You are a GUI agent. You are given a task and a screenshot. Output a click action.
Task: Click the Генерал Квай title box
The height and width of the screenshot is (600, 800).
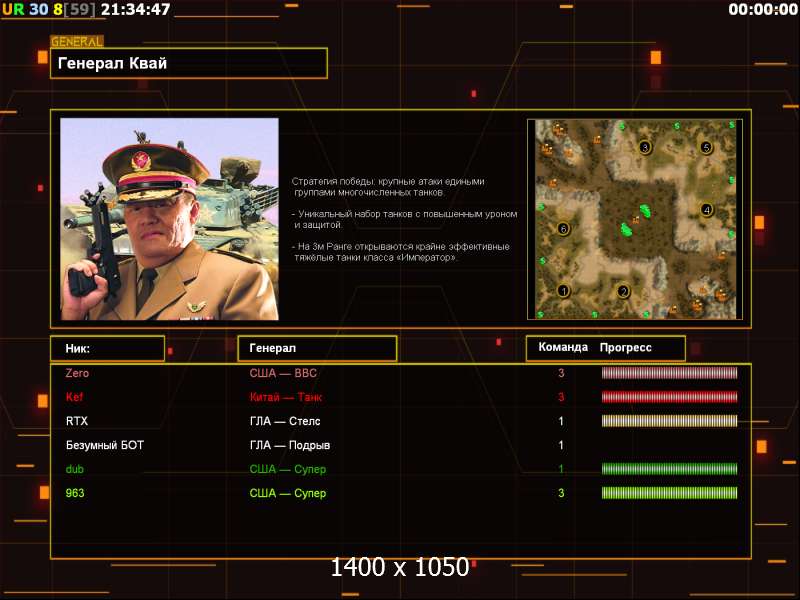(x=189, y=63)
